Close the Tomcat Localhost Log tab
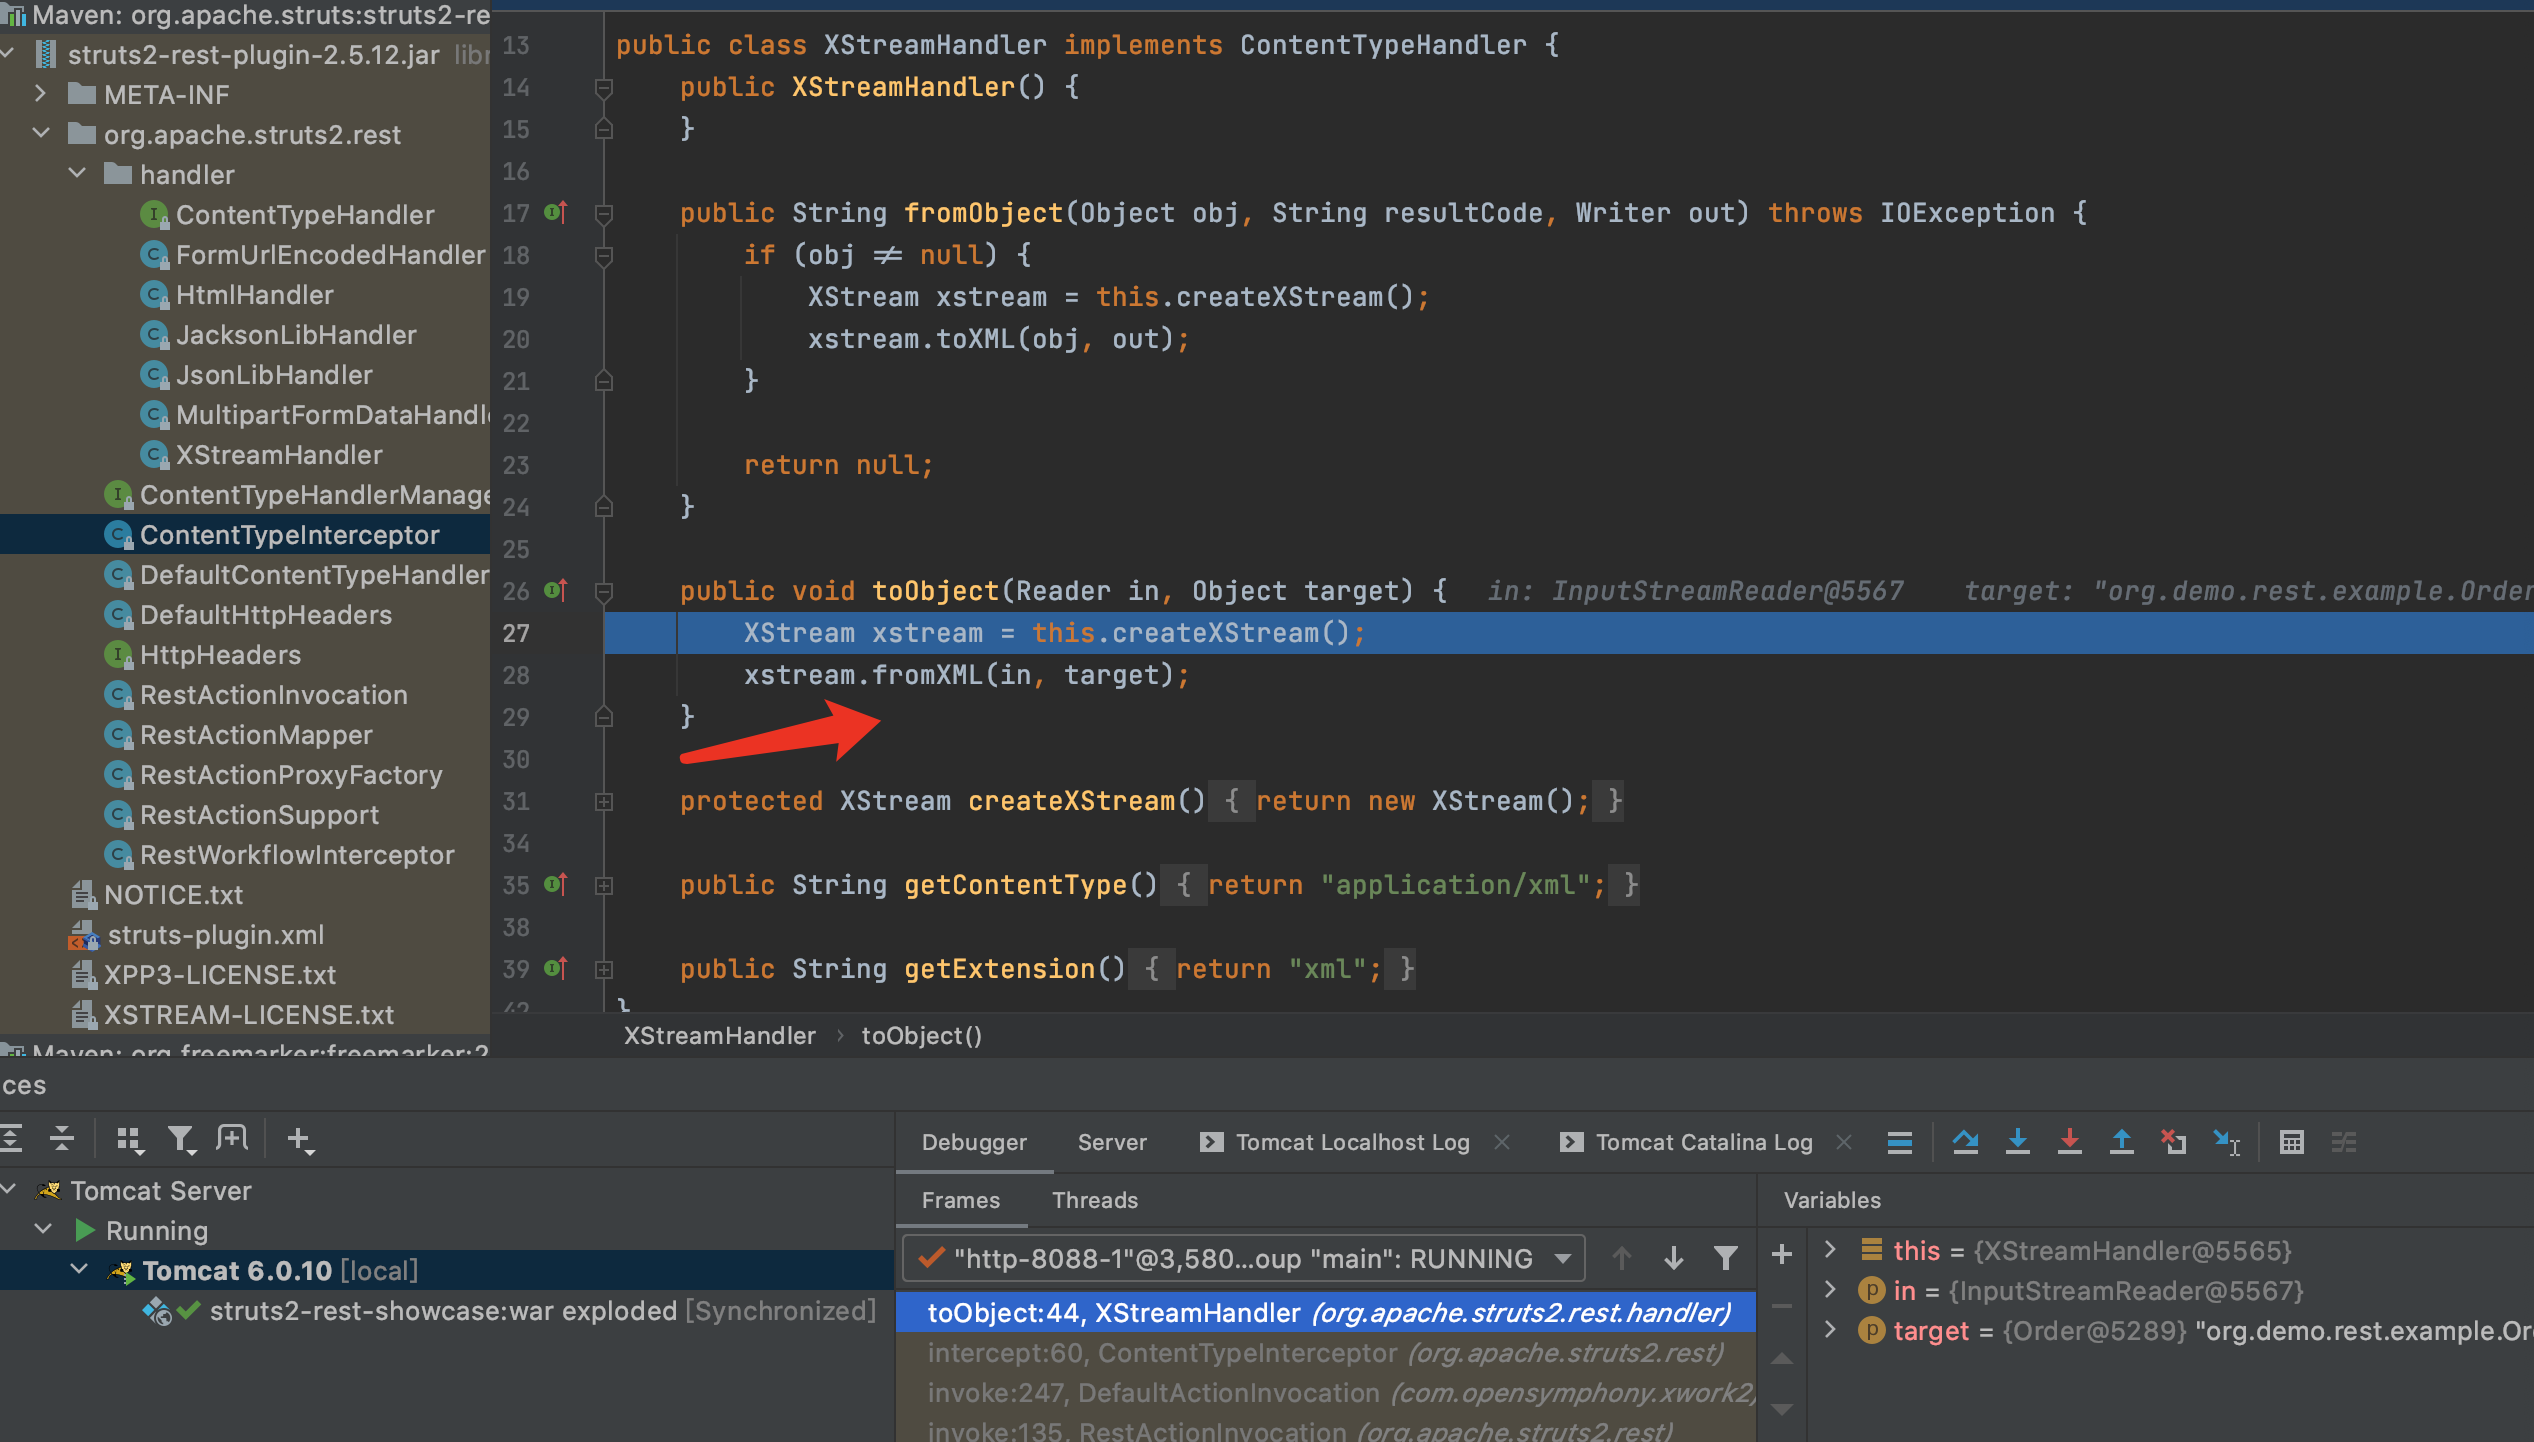This screenshot has height=1442, width=2534. (1502, 1142)
